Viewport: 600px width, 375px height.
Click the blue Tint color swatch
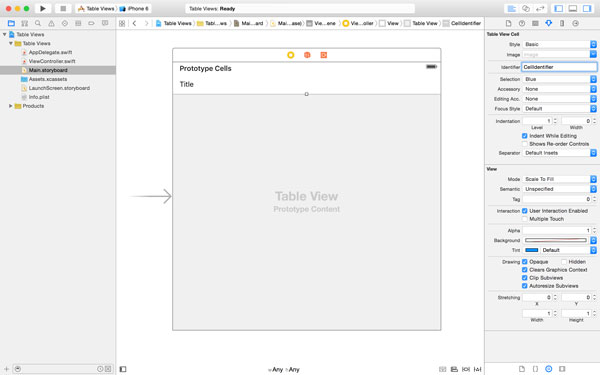(x=532, y=250)
